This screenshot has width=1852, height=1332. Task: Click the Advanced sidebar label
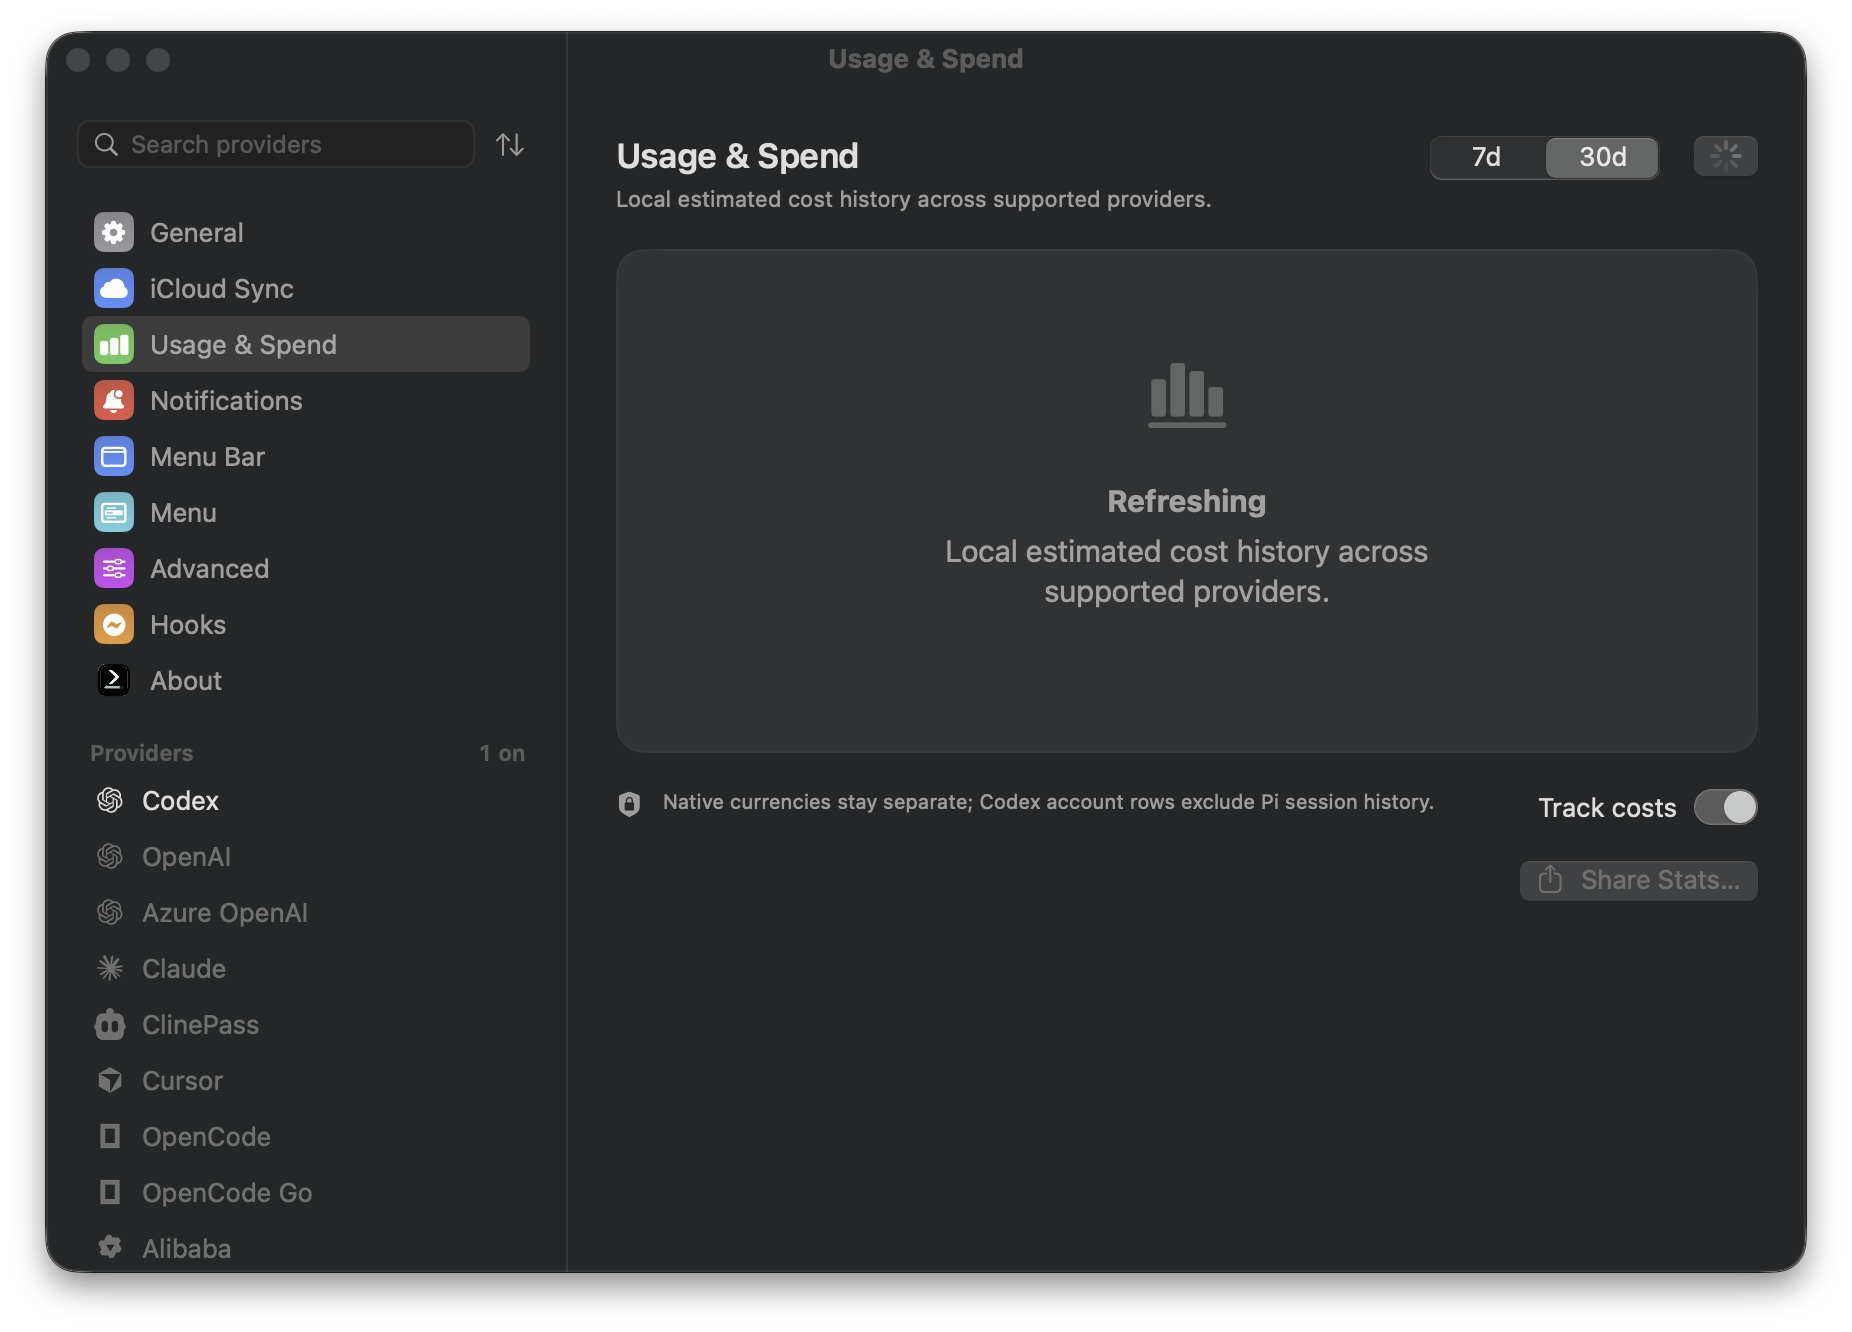pos(210,569)
